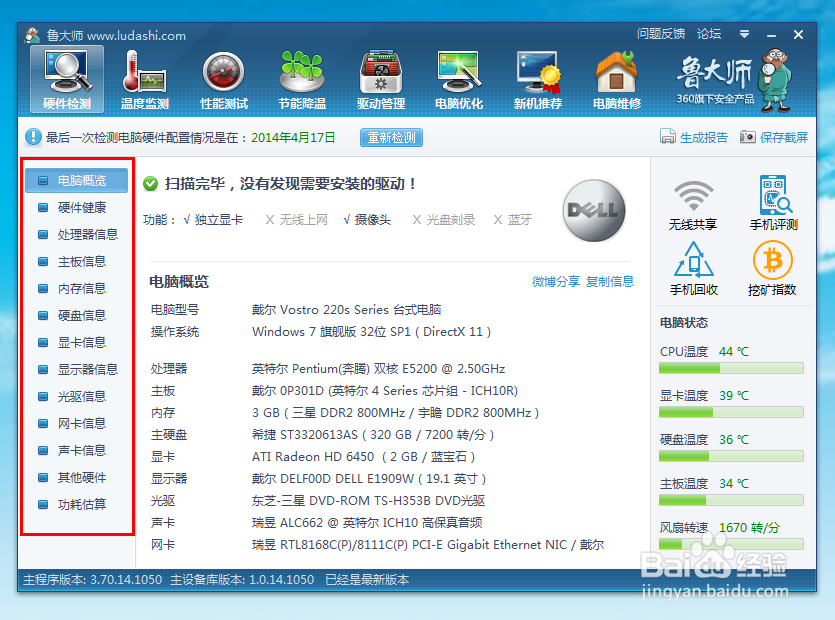Open the 电脑维修 computer repair section

point(617,79)
